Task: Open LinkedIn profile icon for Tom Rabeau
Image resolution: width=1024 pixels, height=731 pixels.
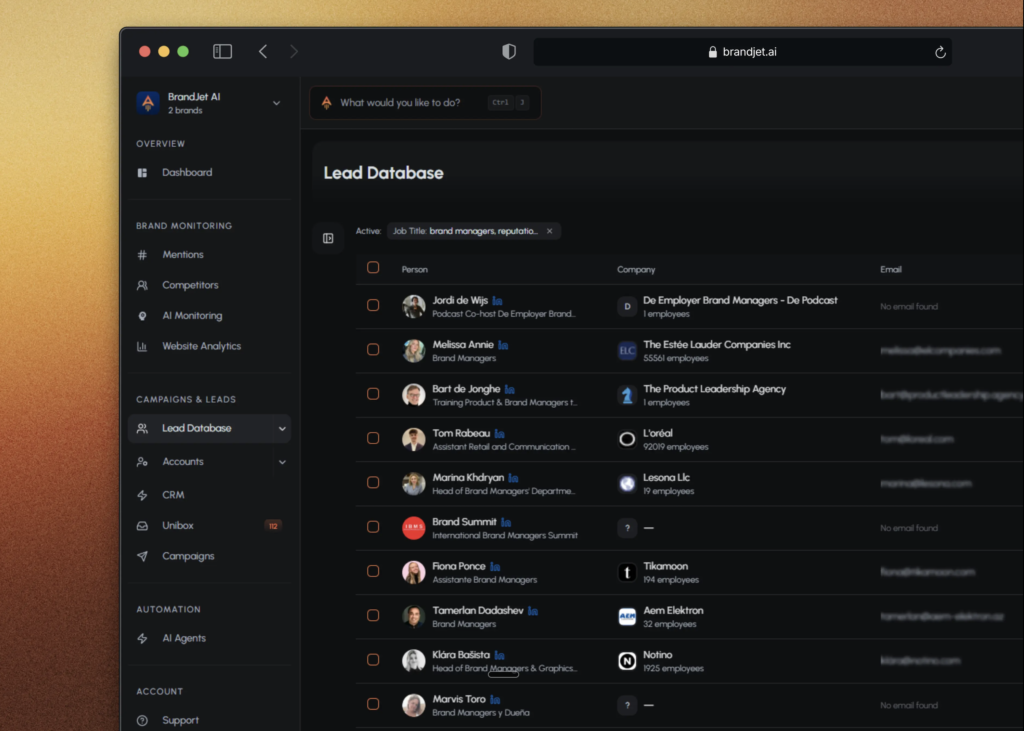Action: 500,433
